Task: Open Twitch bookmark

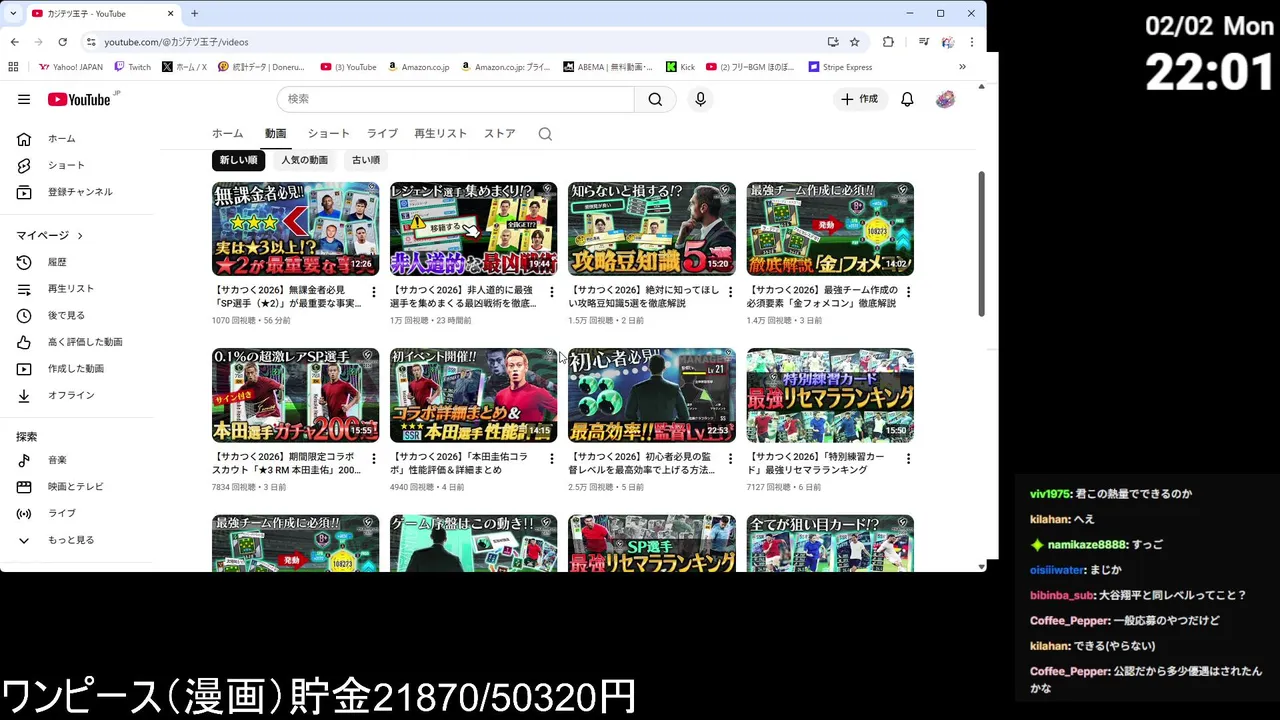Action: tap(133, 67)
